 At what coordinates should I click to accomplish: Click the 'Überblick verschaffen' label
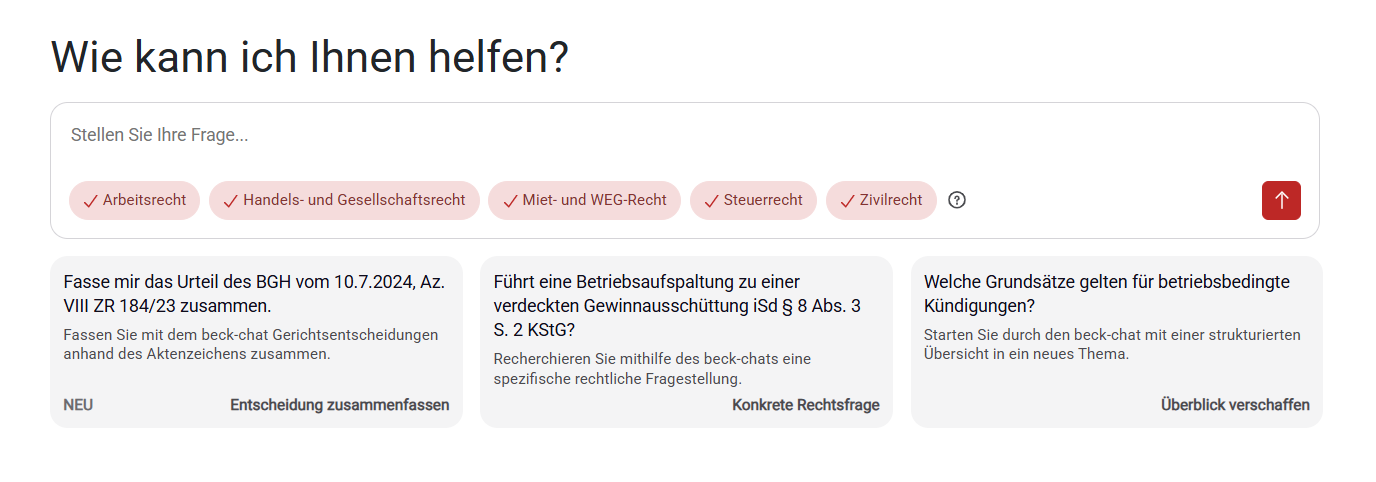coord(1234,405)
